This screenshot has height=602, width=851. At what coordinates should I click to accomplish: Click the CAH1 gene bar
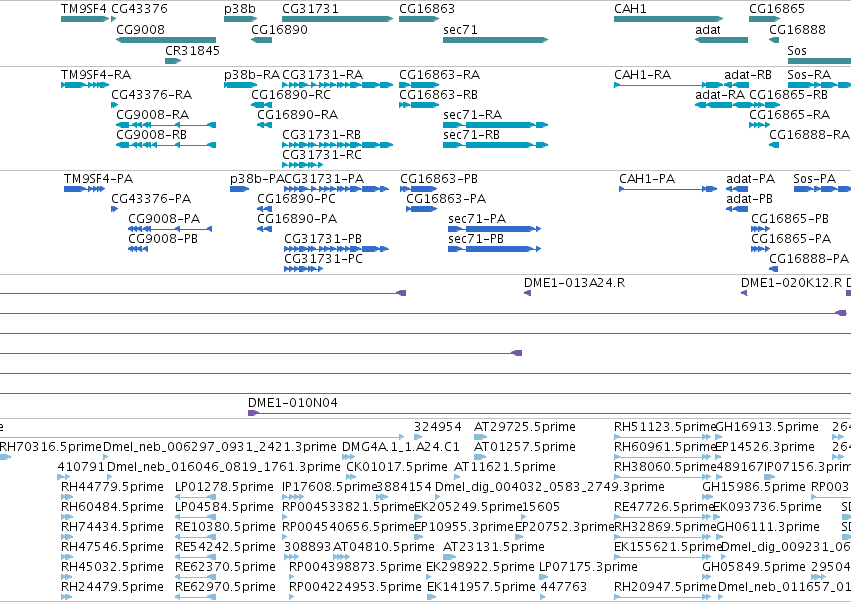click(x=669, y=19)
